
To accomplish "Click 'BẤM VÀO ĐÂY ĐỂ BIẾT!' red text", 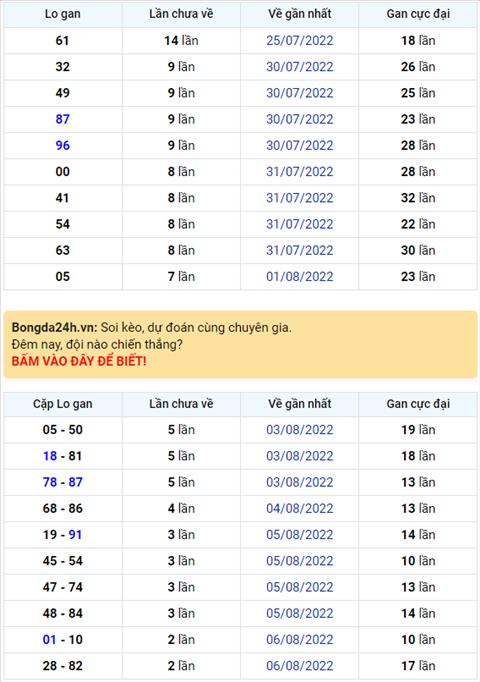I will click(x=79, y=361).
